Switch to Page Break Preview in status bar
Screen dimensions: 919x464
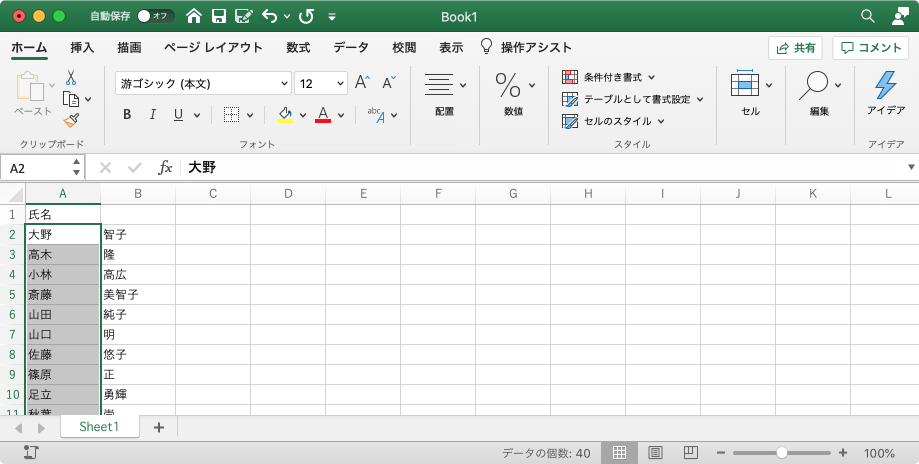(x=691, y=452)
